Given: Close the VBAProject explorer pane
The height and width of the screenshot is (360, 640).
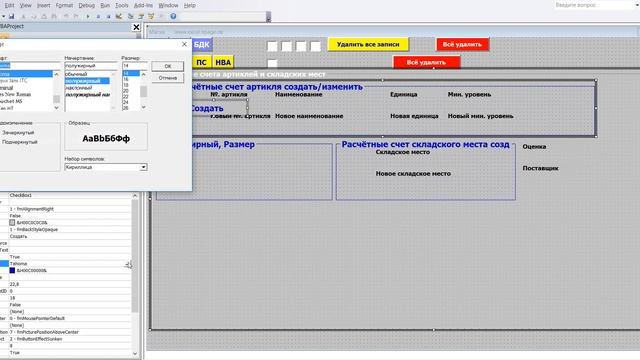Looking at the screenshot, I should coord(136,27).
